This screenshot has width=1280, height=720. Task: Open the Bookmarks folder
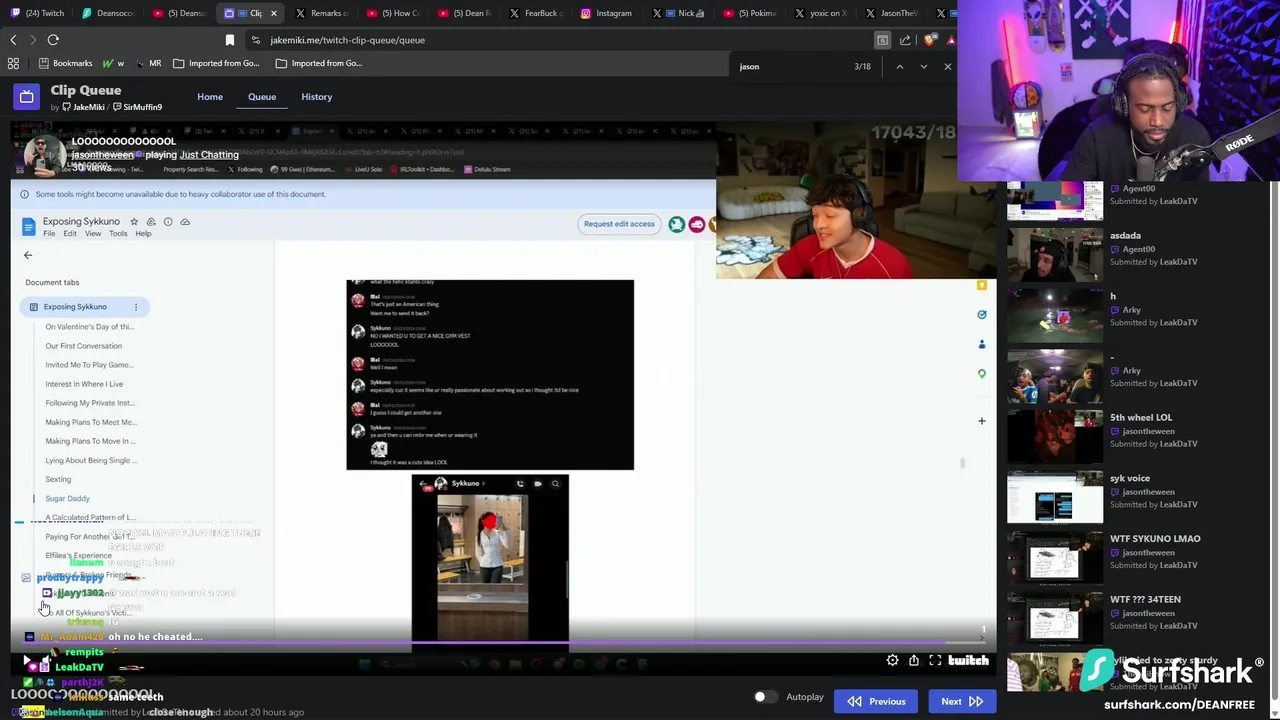[x=64, y=63]
